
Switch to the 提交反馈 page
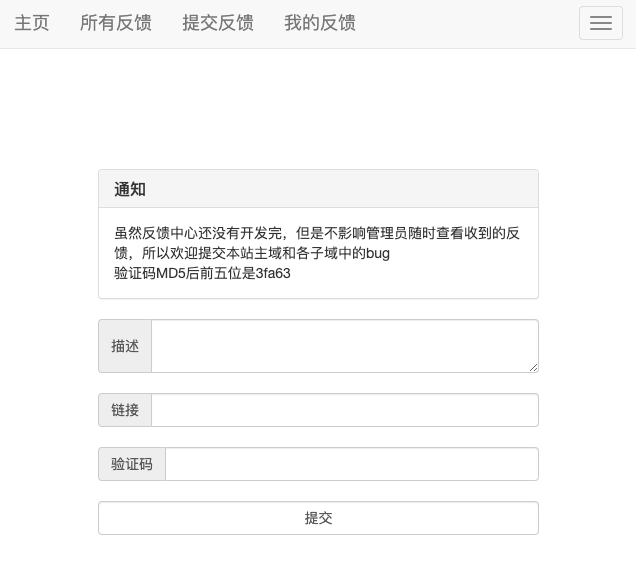(x=218, y=23)
